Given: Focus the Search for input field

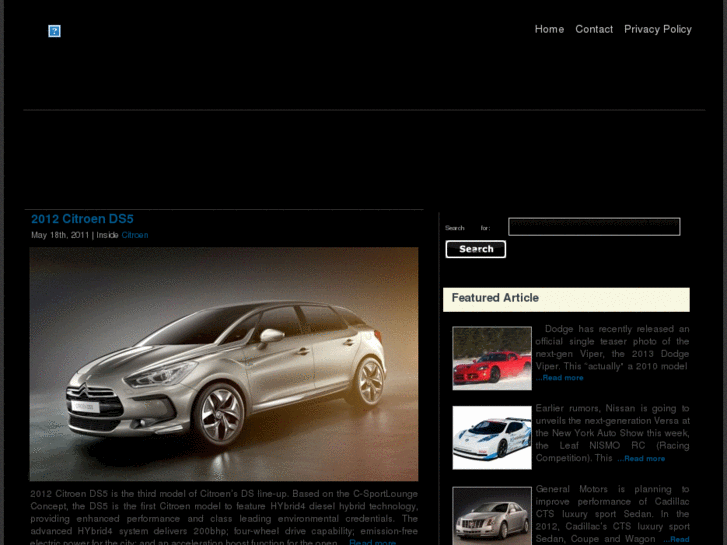Looking at the screenshot, I should [594, 227].
